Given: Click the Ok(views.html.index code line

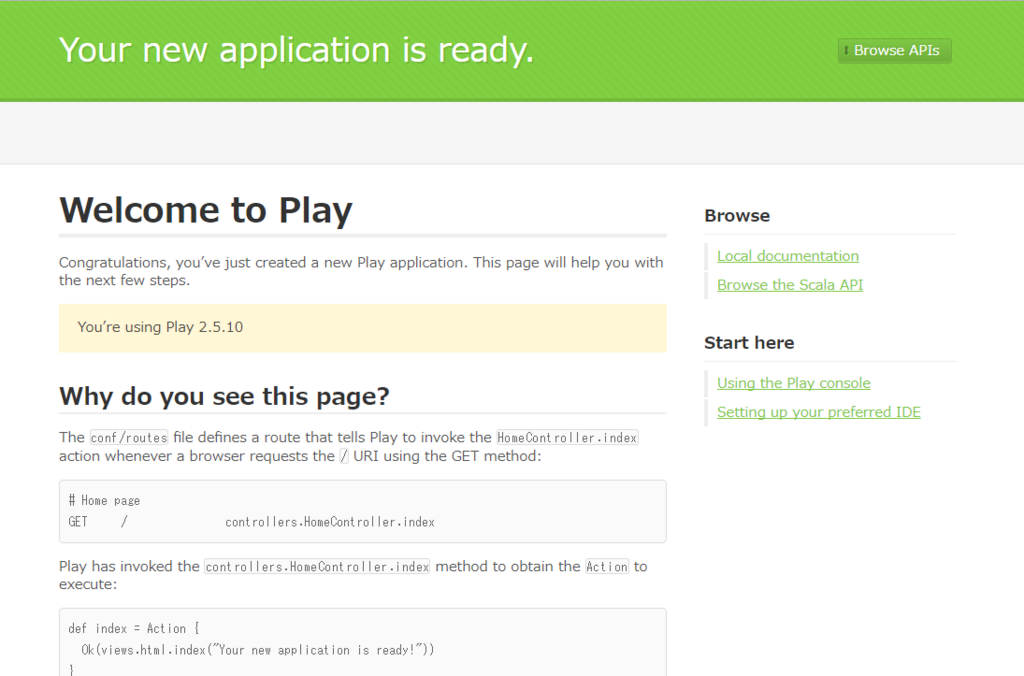Looking at the screenshot, I should coord(257,650).
